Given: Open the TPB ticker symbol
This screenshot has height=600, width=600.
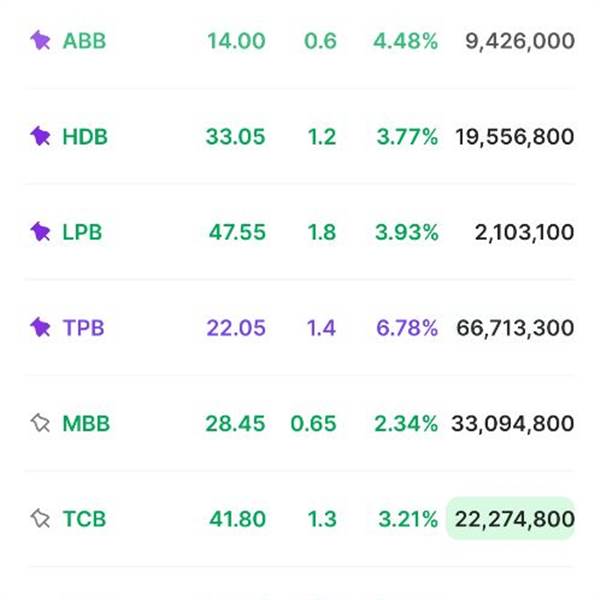Looking at the screenshot, I should click(x=83, y=328).
